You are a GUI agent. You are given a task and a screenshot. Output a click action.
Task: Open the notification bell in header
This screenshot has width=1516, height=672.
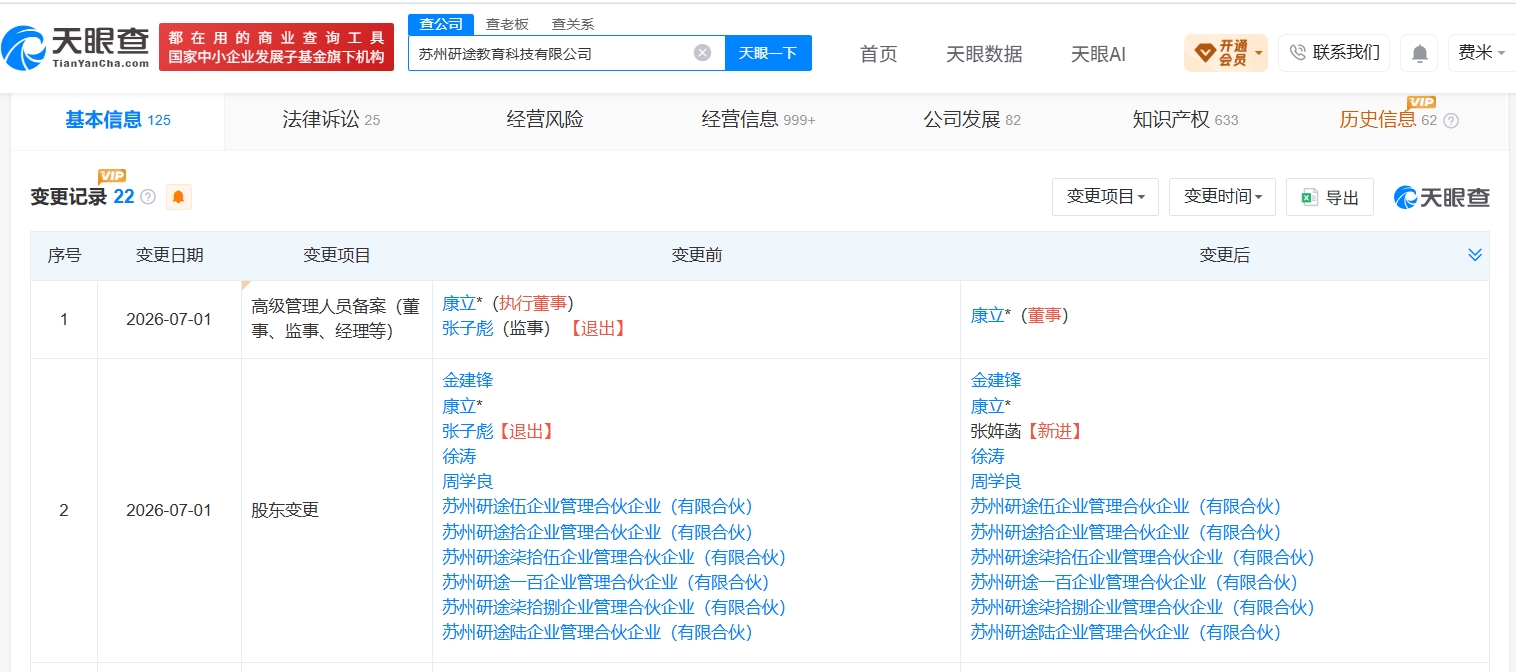coord(1419,53)
